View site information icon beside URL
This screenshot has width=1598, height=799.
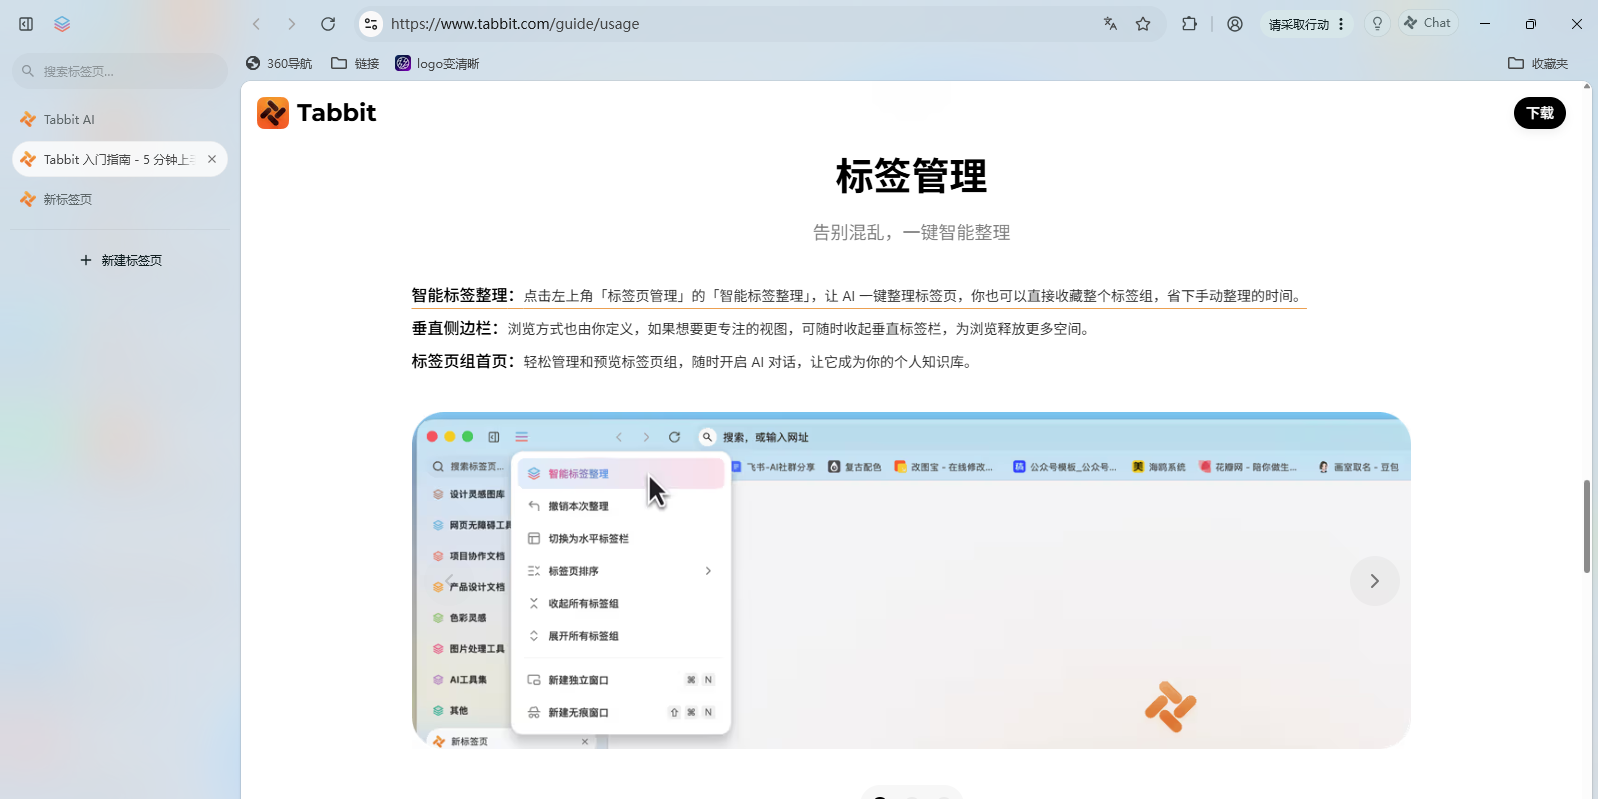(371, 24)
